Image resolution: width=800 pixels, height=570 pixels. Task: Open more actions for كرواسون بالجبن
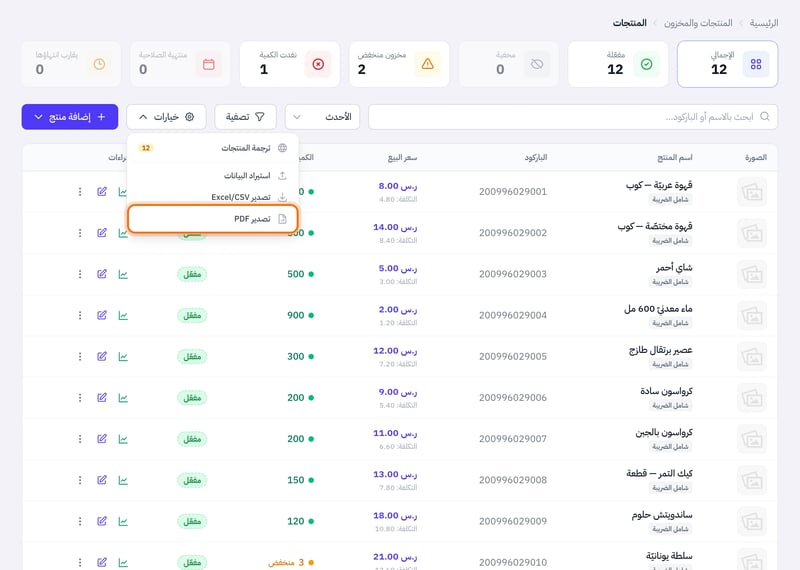pyautogui.click(x=80, y=439)
